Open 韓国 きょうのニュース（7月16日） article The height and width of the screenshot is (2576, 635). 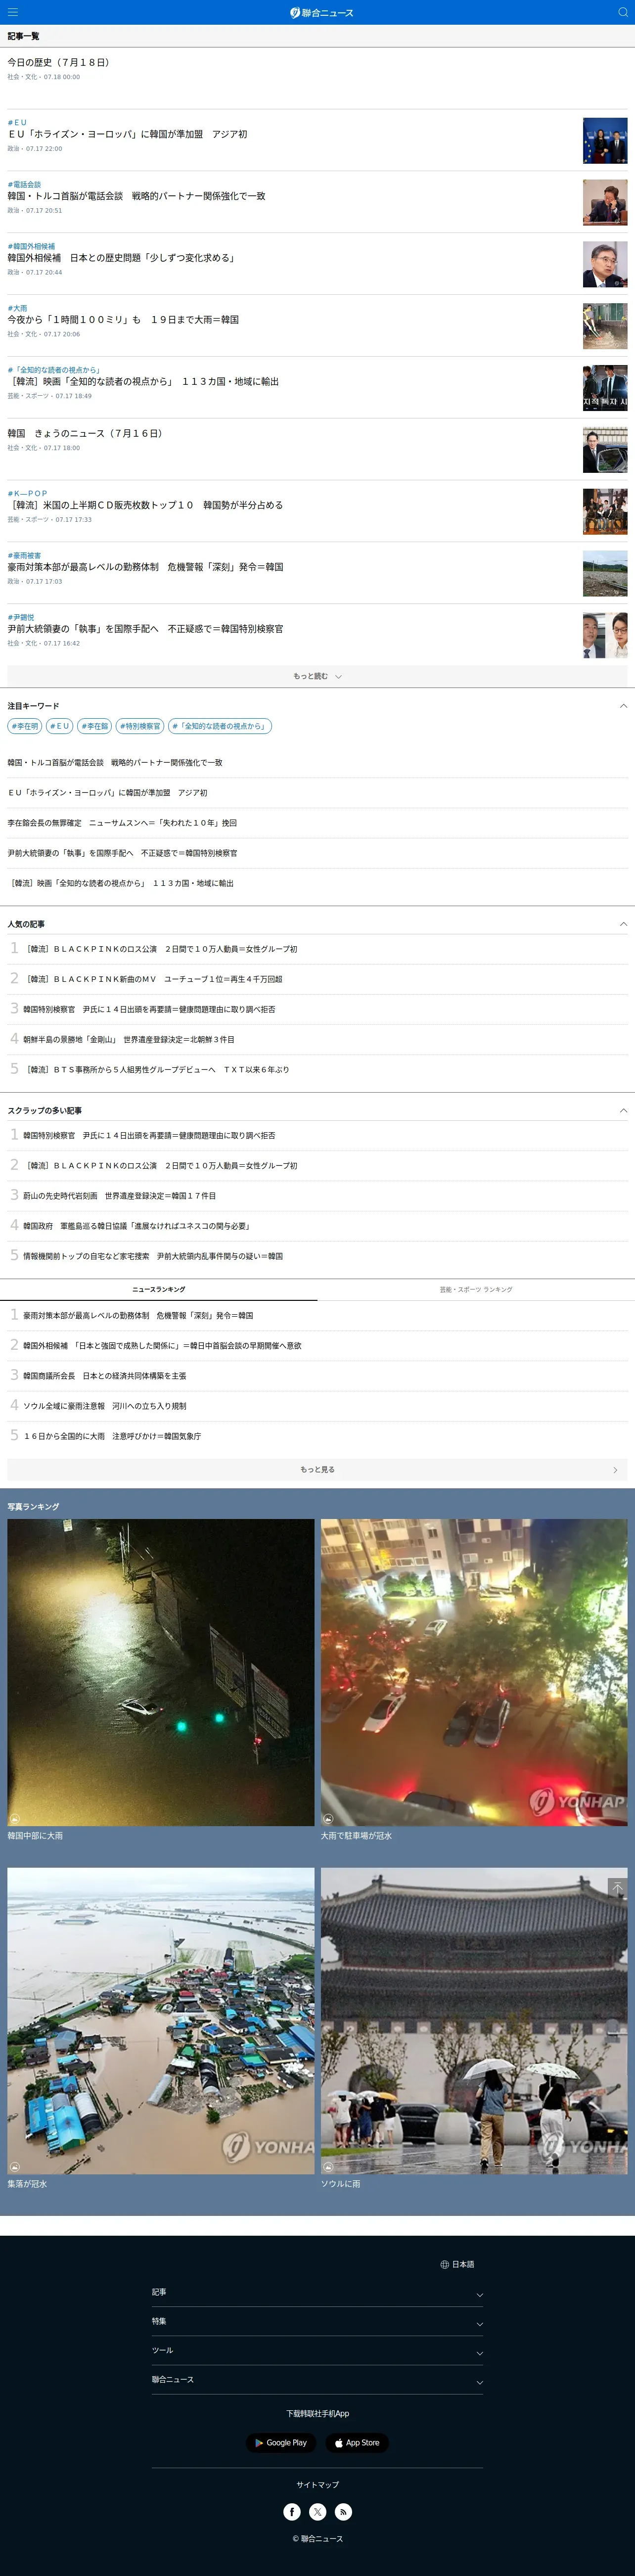pyautogui.click(x=85, y=433)
